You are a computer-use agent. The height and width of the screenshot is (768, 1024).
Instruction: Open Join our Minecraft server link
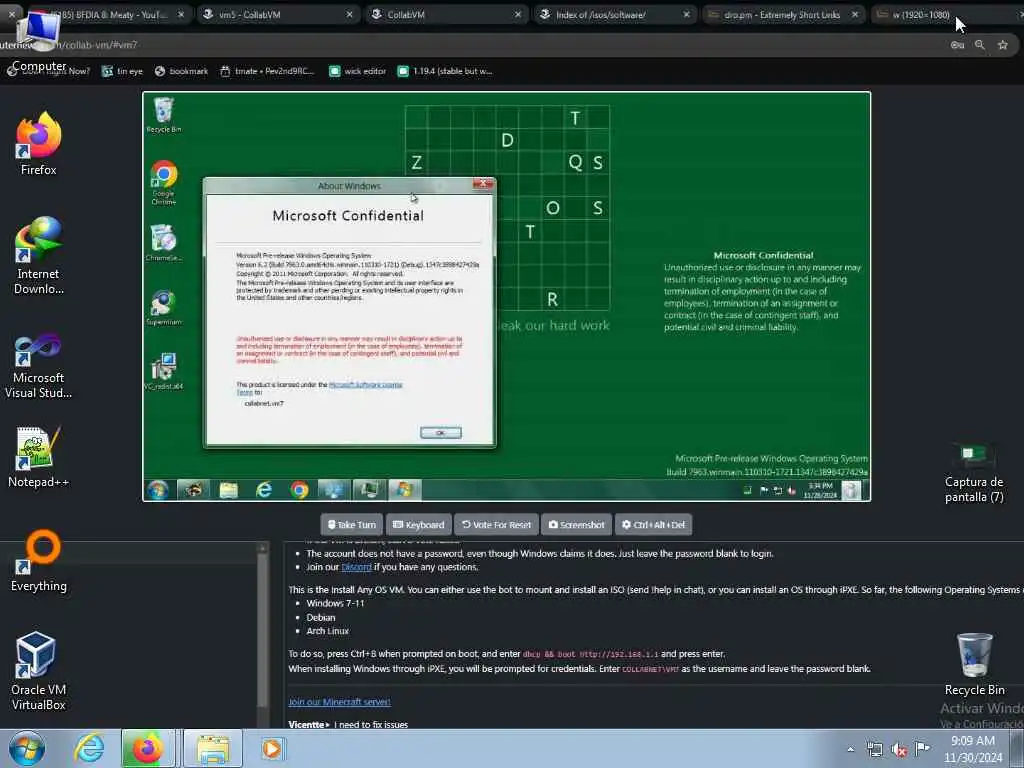pyautogui.click(x=339, y=702)
